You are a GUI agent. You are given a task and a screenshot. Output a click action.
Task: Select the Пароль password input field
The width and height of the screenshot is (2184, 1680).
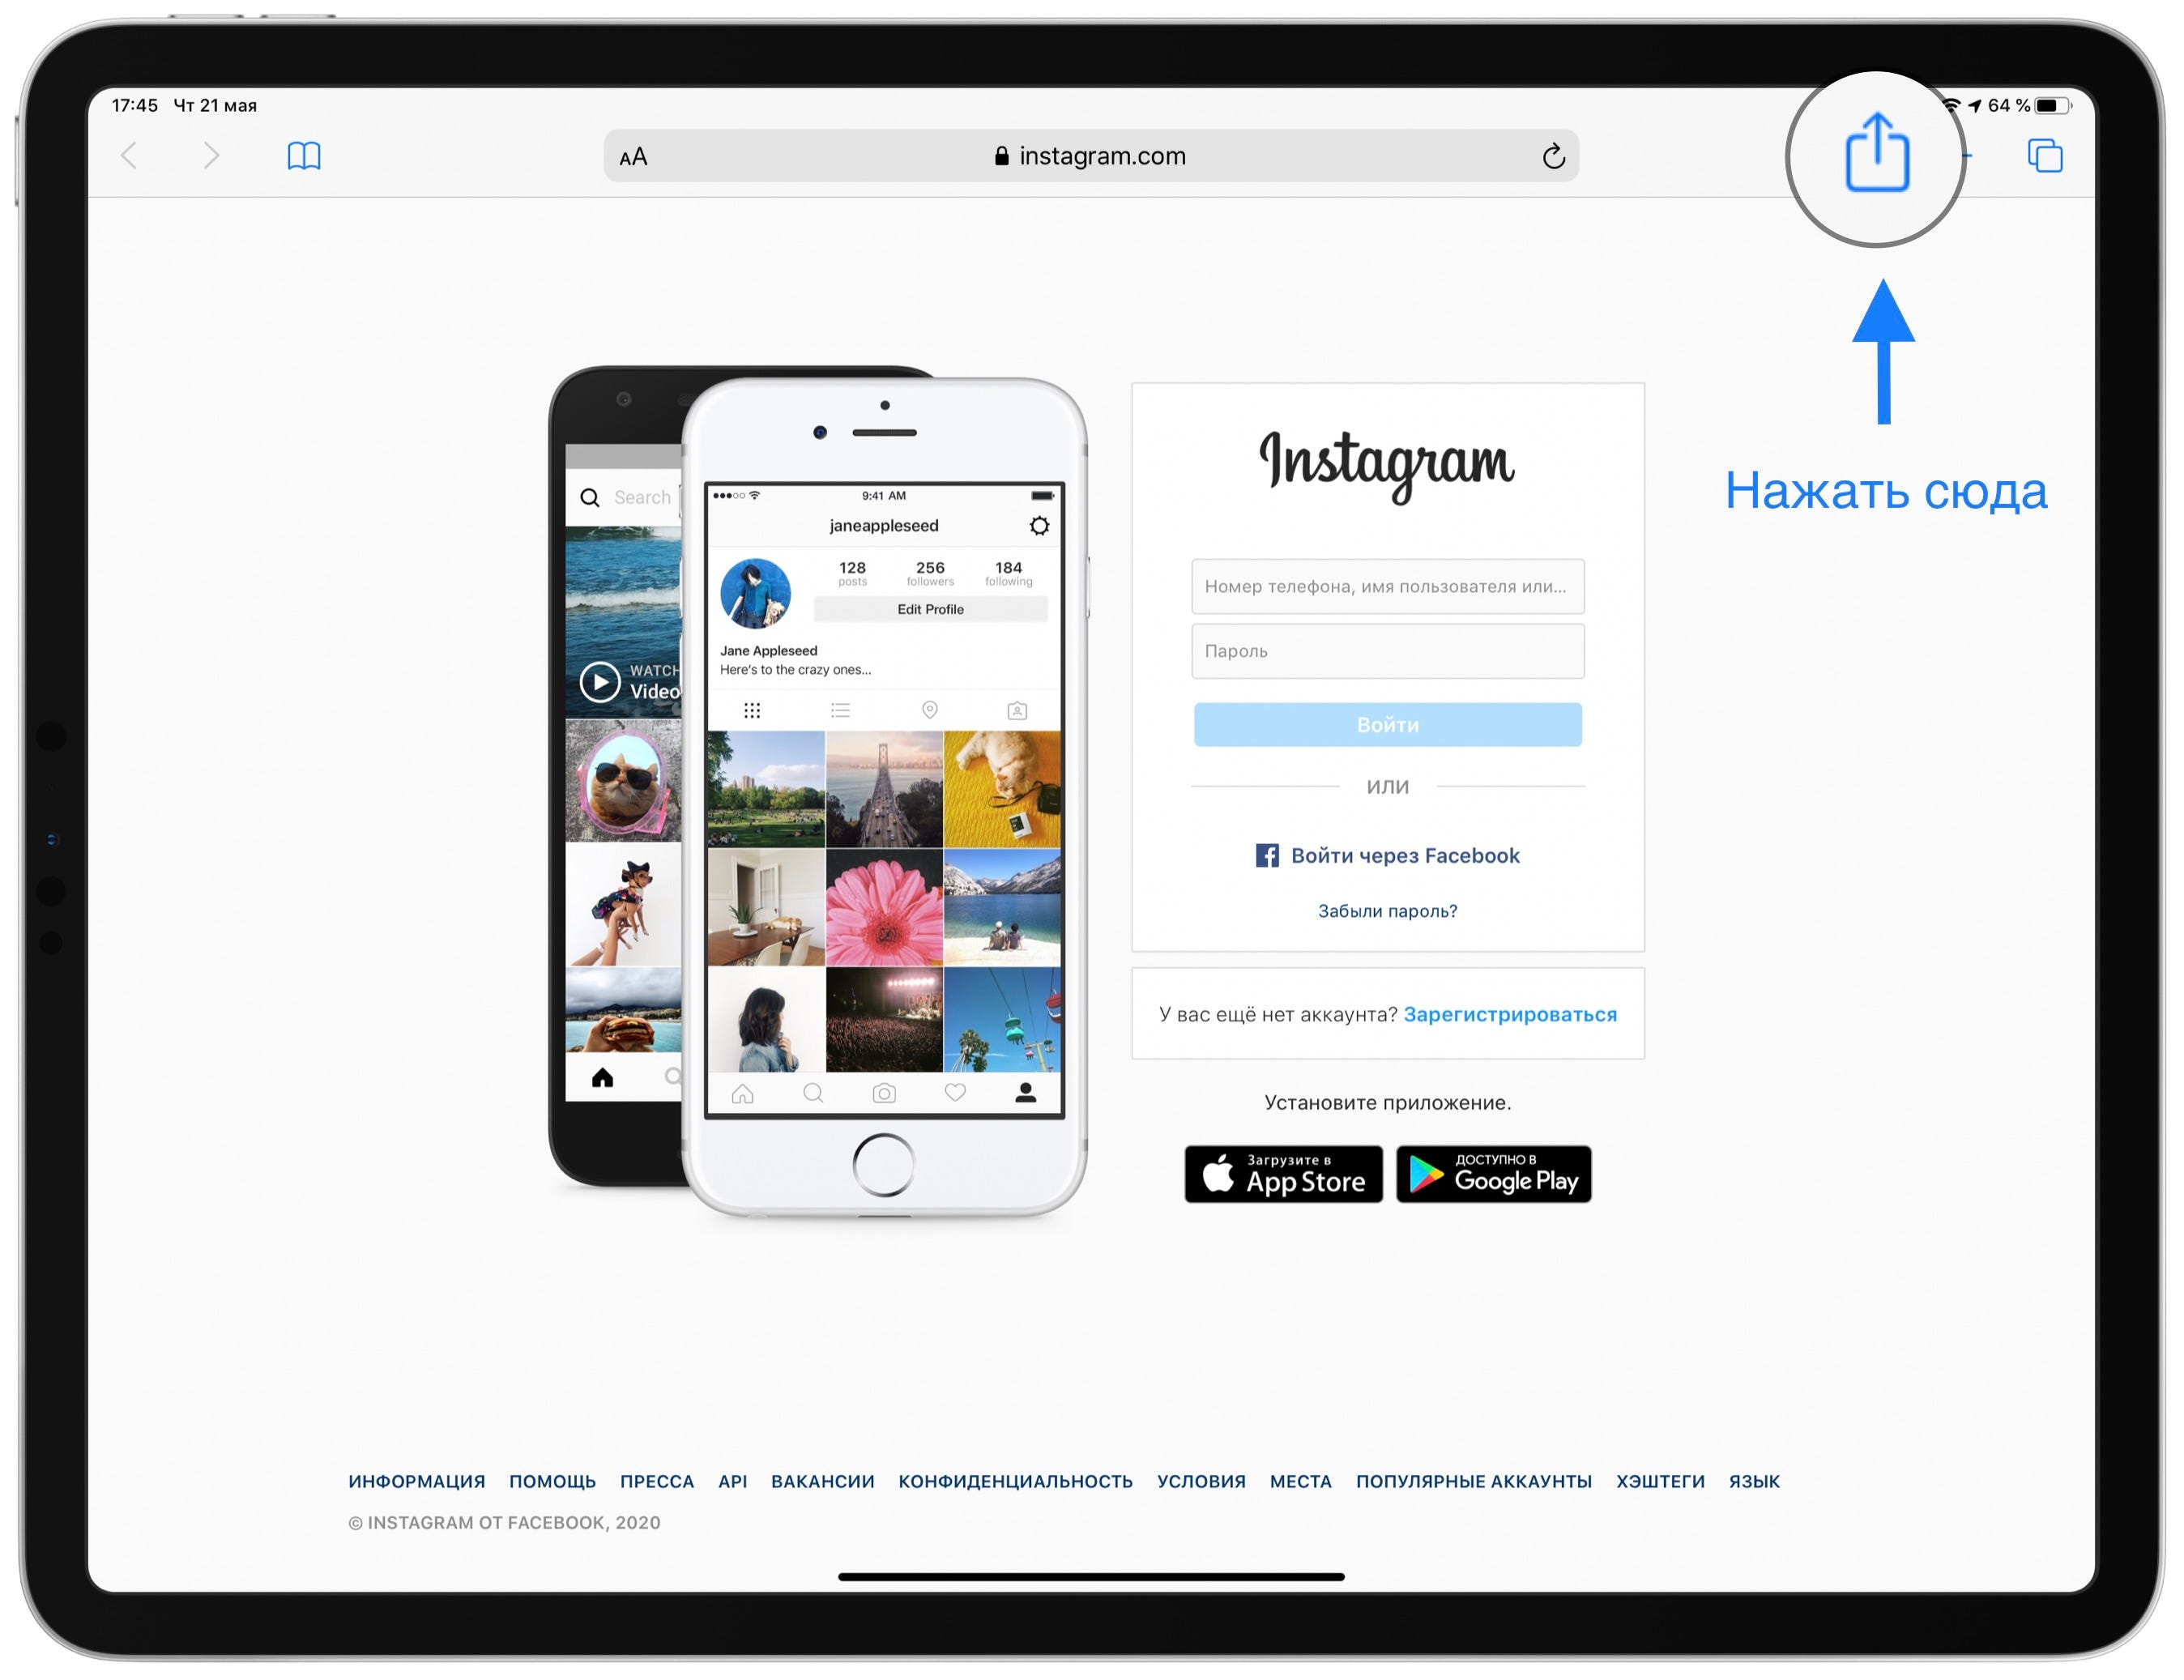(x=1387, y=653)
